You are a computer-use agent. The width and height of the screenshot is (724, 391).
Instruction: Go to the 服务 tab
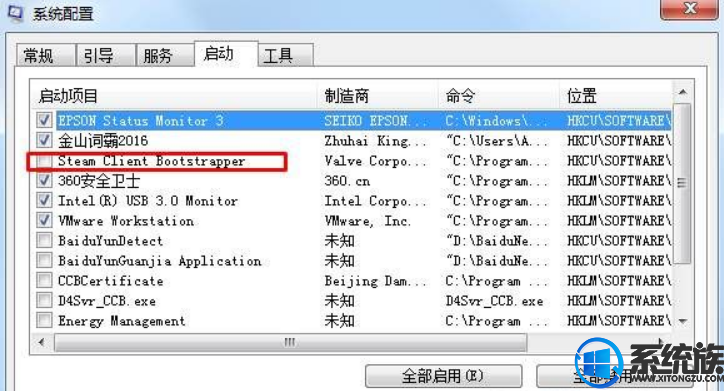[x=165, y=56]
